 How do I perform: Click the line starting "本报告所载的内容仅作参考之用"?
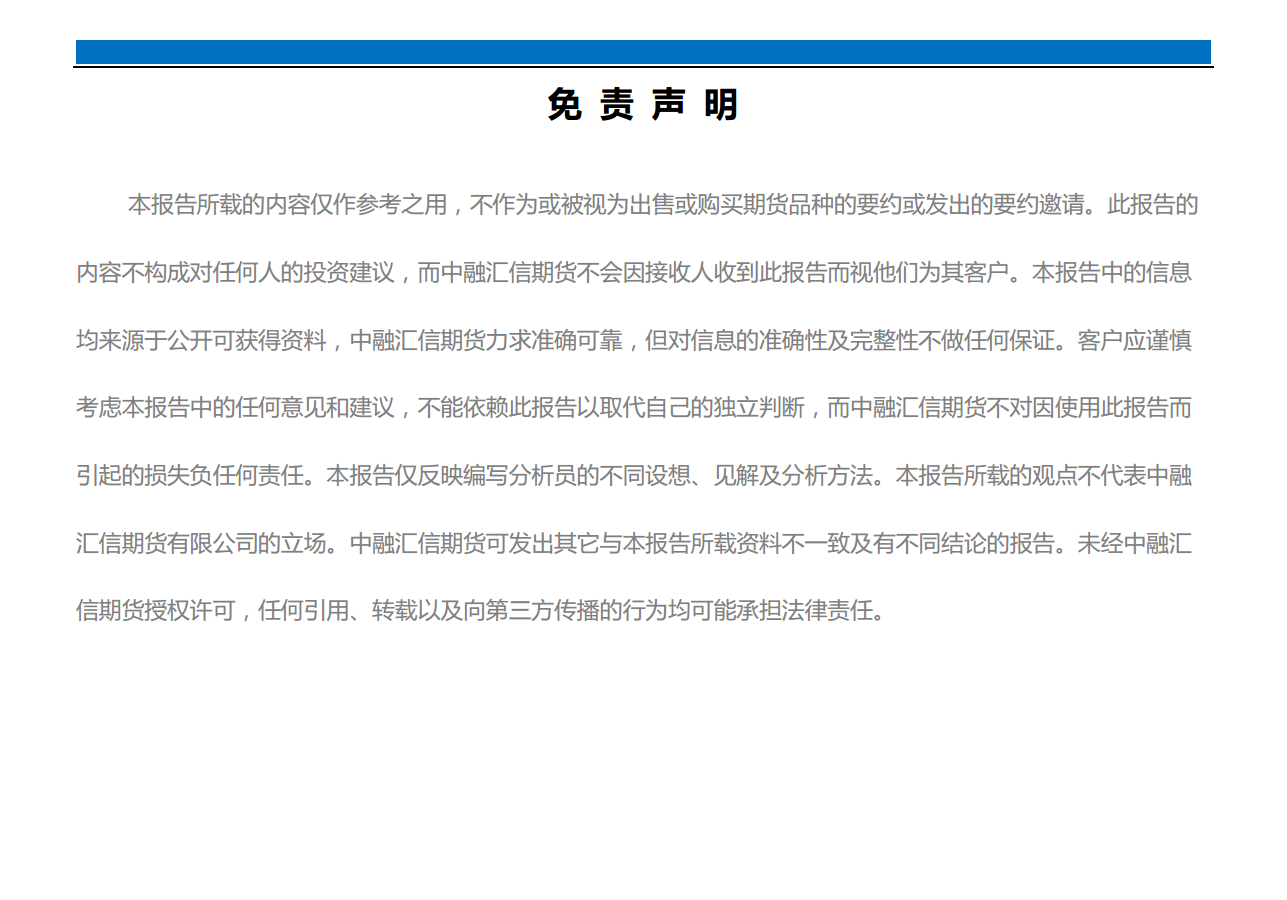[x=663, y=205]
